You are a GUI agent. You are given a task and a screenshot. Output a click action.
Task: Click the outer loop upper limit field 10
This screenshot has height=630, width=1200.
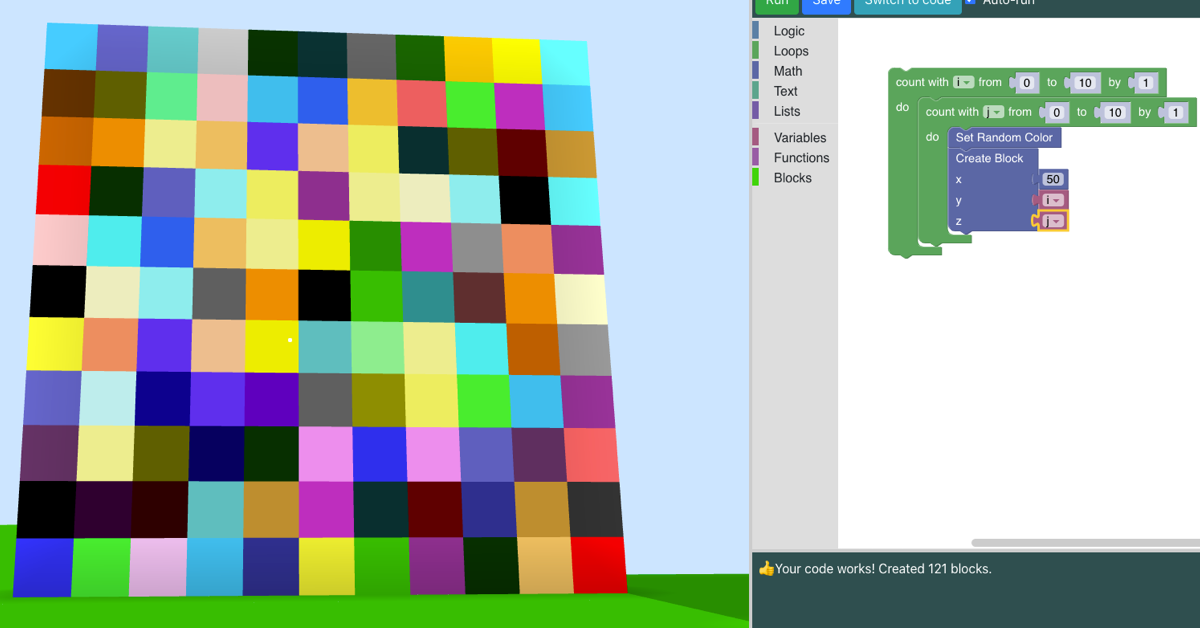point(1085,83)
